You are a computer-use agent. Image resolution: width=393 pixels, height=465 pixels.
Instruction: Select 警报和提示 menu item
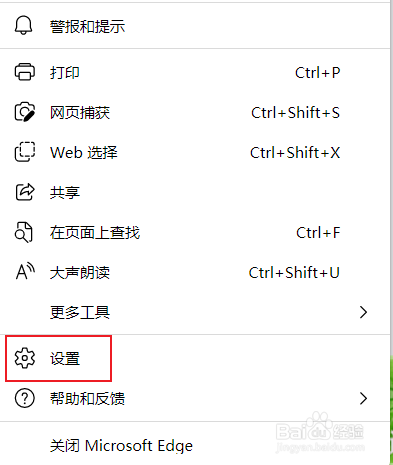195,26
